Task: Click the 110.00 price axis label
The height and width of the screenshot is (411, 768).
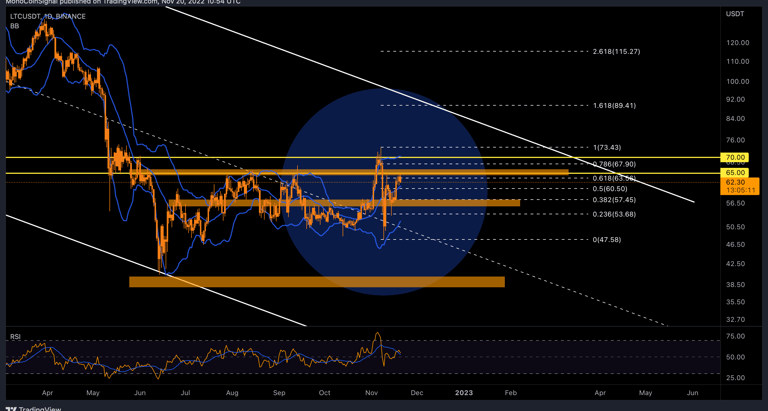Action: tap(737, 61)
